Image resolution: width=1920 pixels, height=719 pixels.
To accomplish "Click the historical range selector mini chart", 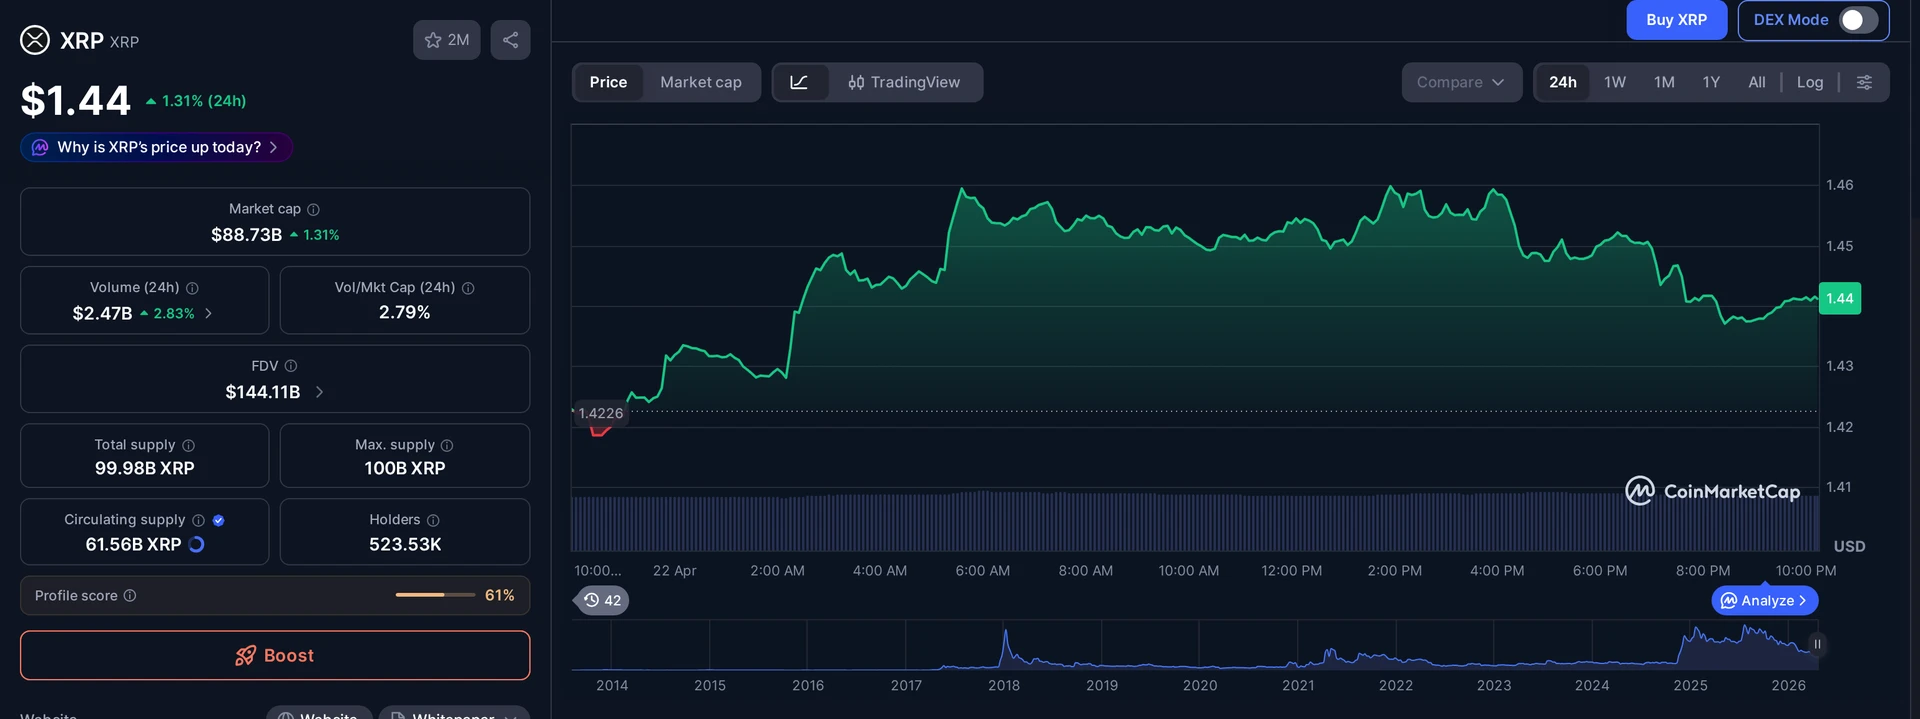I will point(1195,645).
